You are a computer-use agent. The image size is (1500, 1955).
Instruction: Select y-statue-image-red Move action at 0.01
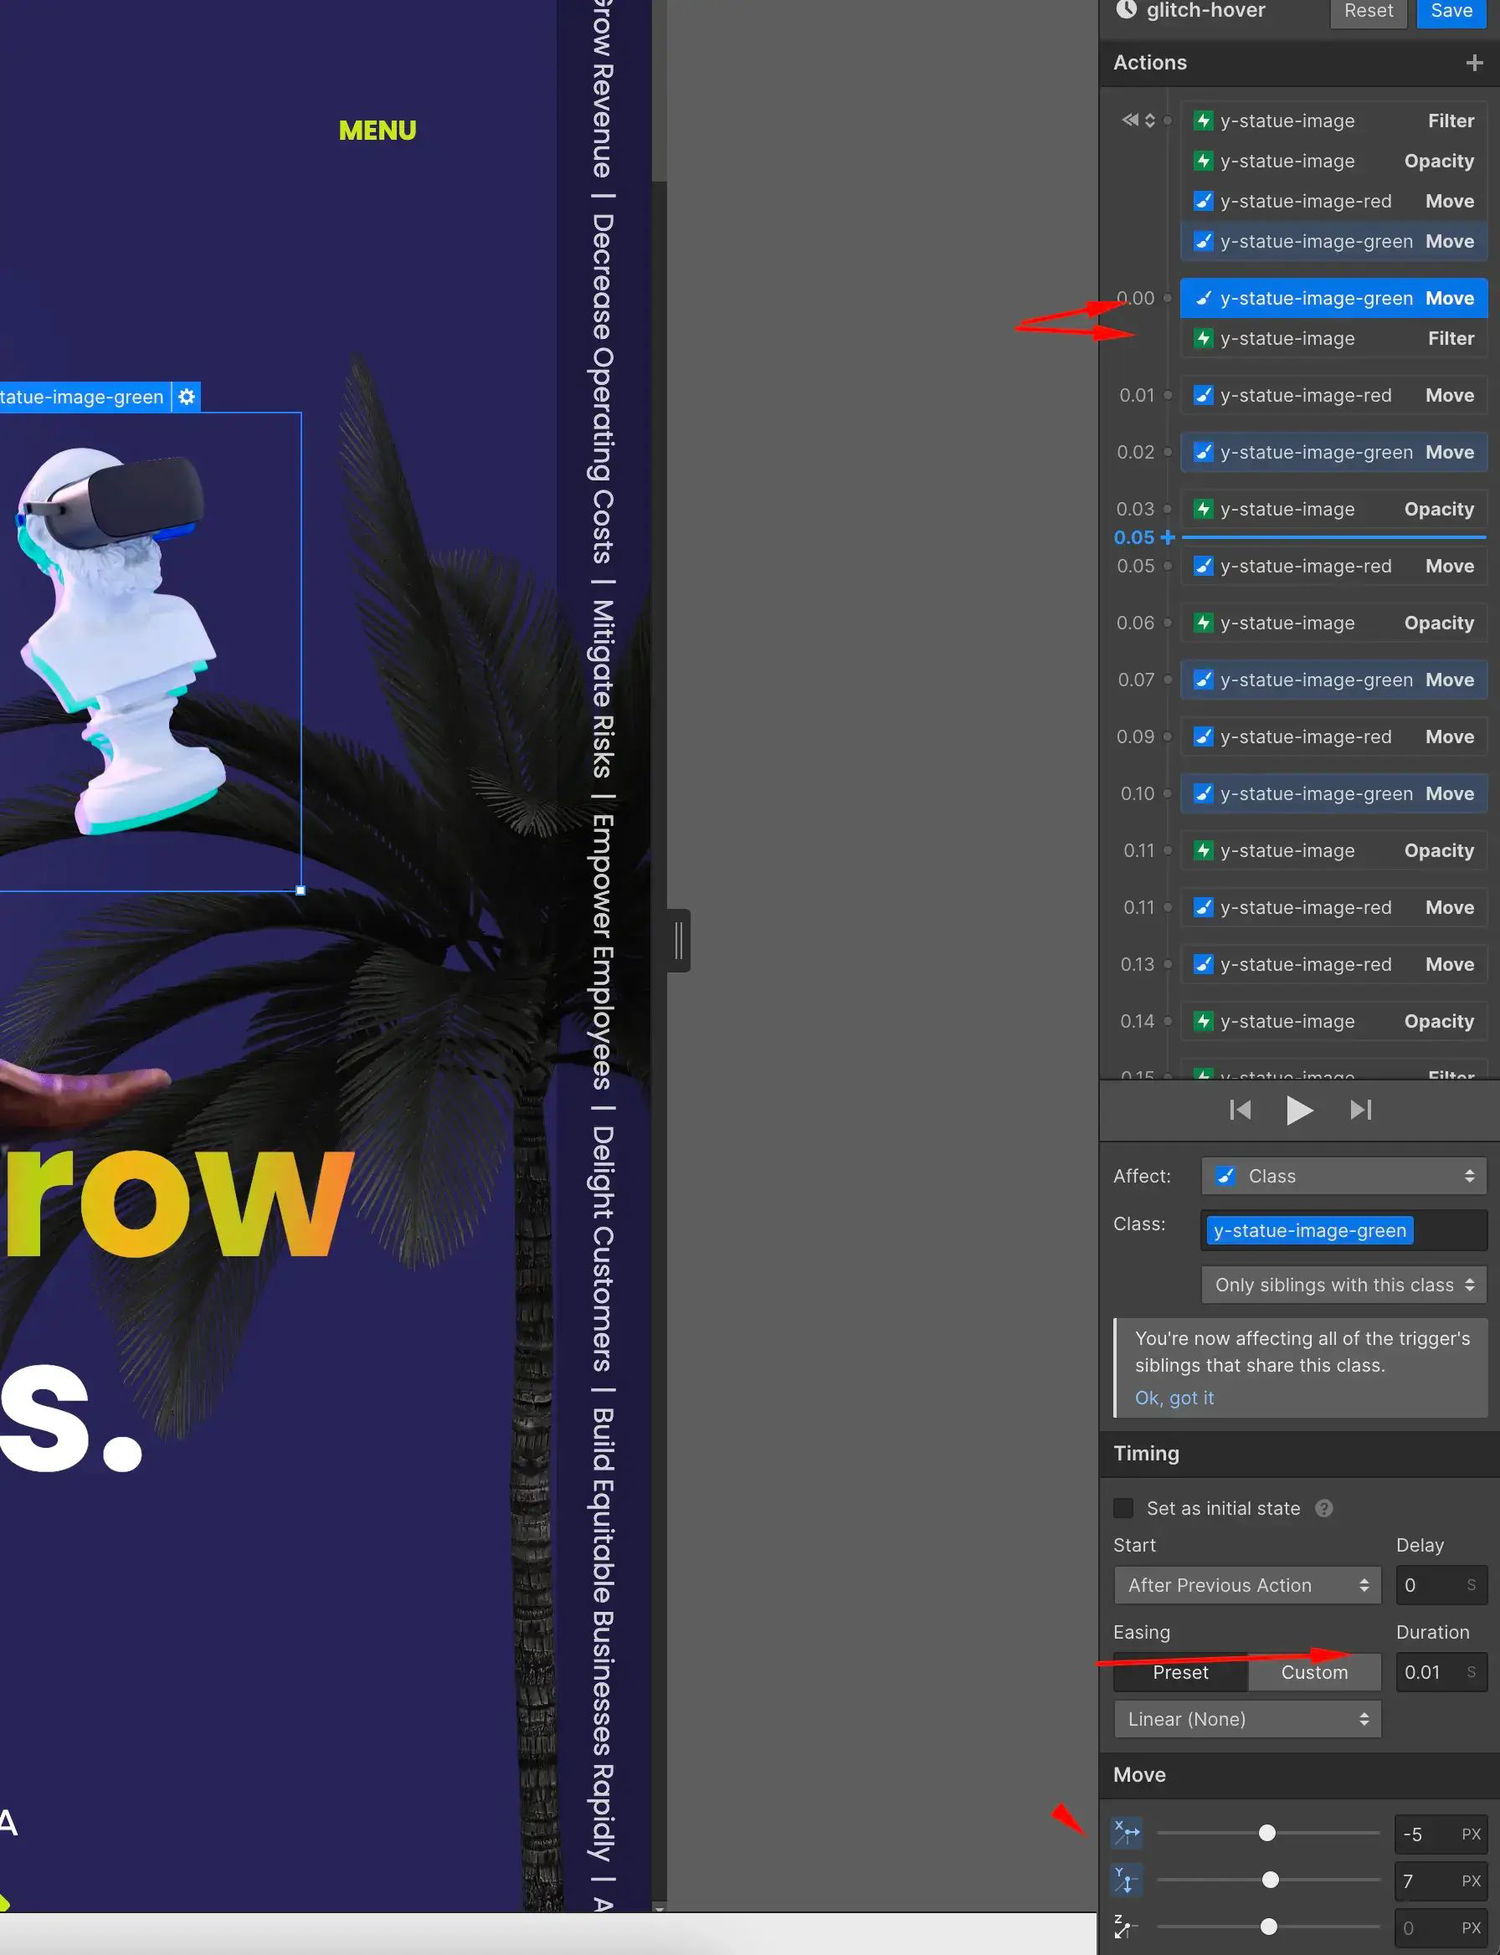pyautogui.click(x=1334, y=395)
